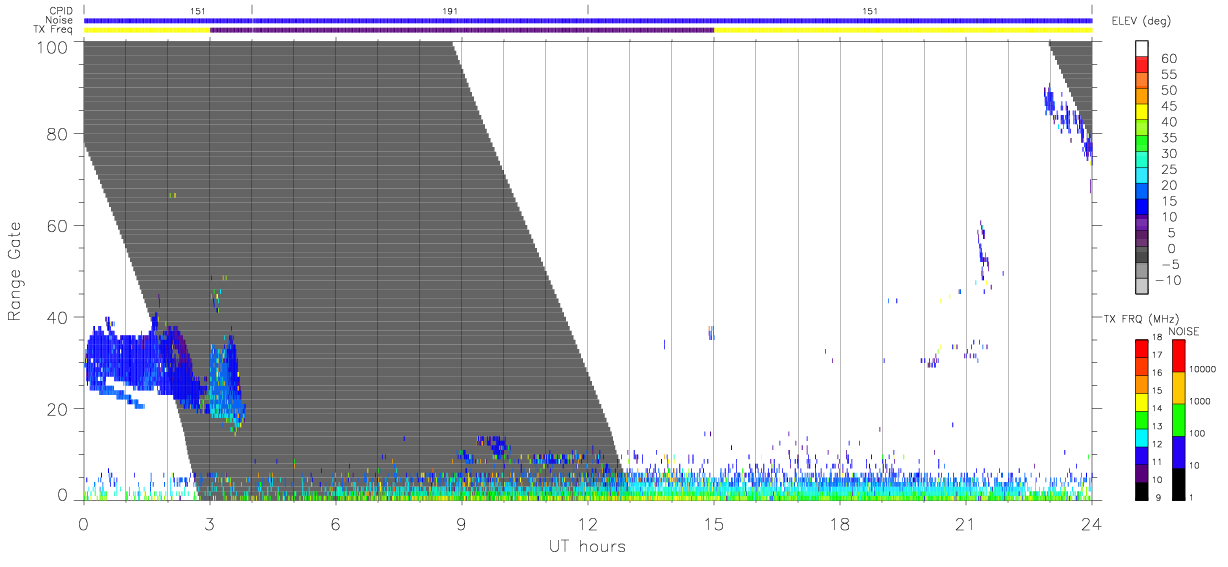Click NOISE legend label 100
1228x567 pixels.
pos(1199,433)
